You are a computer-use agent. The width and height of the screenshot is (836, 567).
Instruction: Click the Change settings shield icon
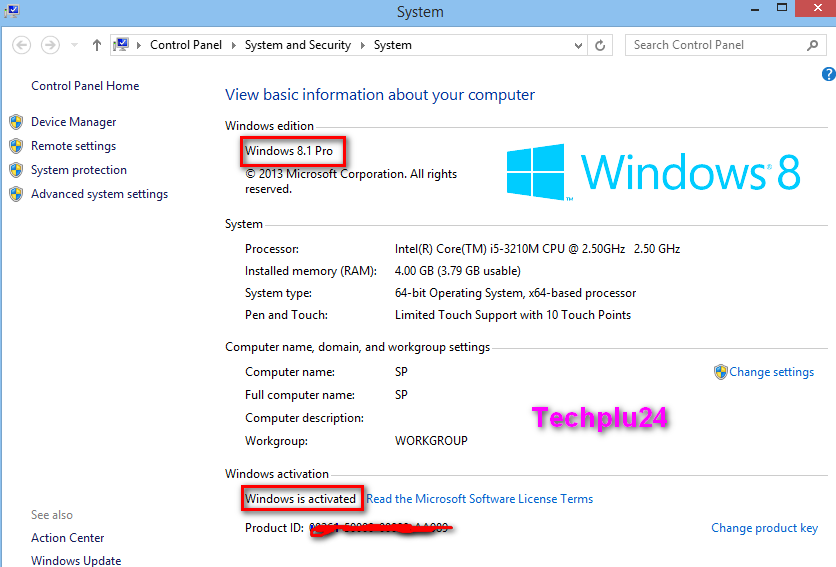pos(721,372)
